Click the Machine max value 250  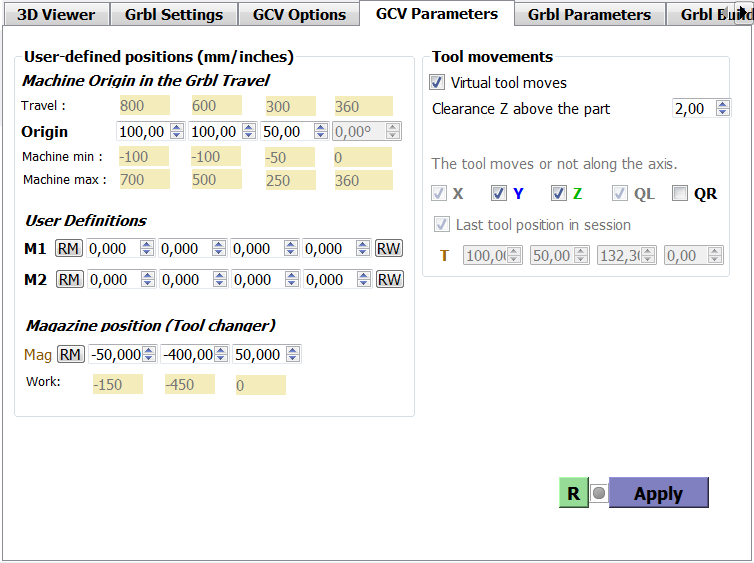(290, 180)
